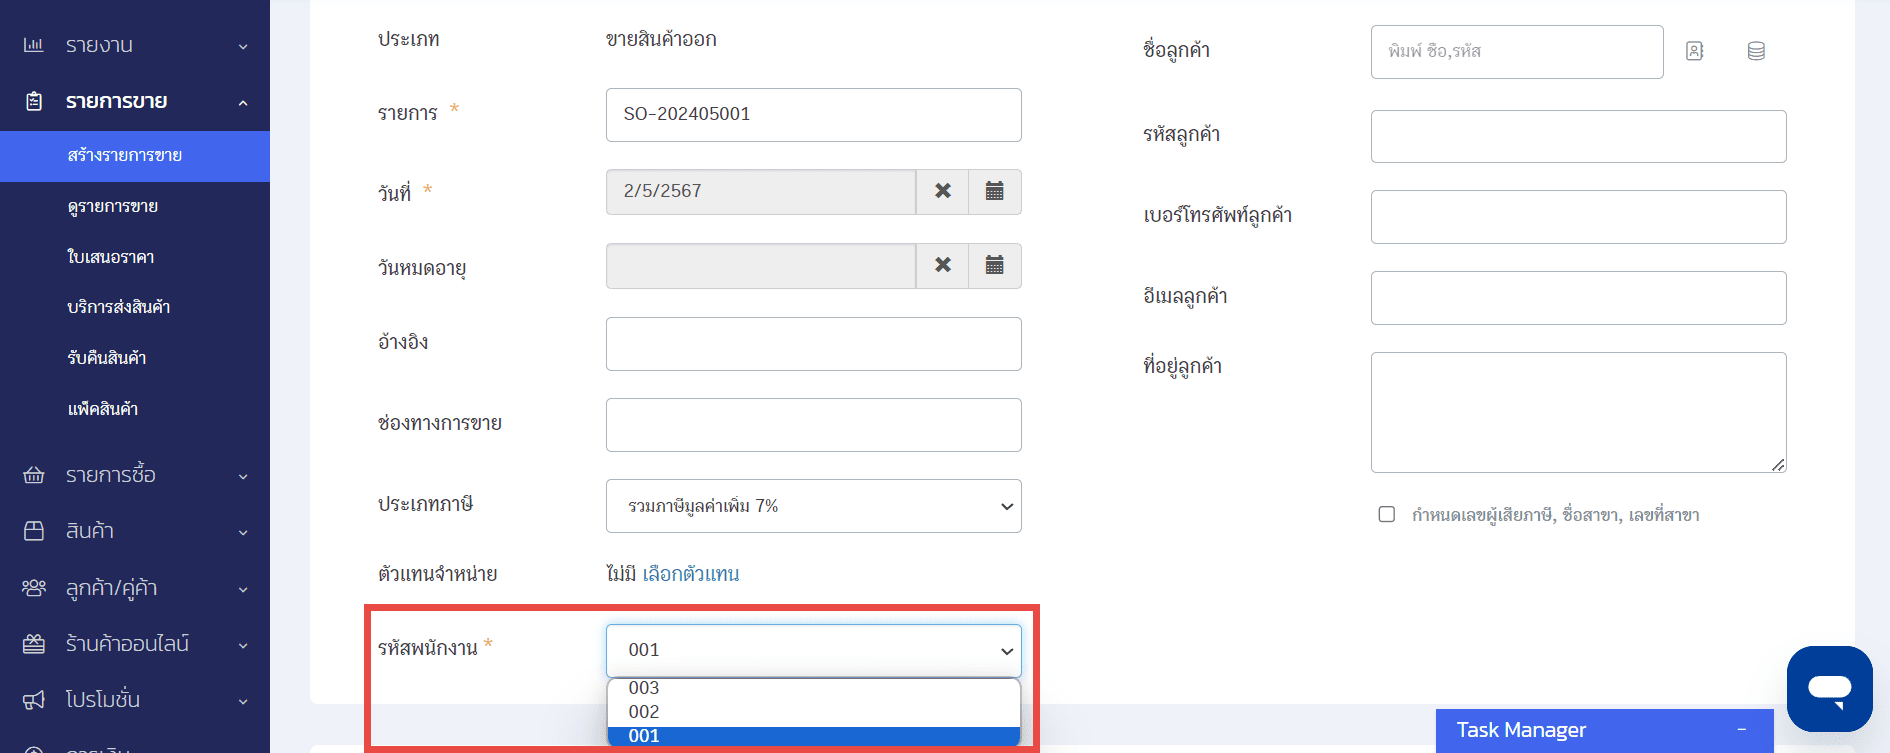The height and width of the screenshot is (753, 1890).
Task: Select สร้างรายการขาย in sidebar
Action: (135, 156)
